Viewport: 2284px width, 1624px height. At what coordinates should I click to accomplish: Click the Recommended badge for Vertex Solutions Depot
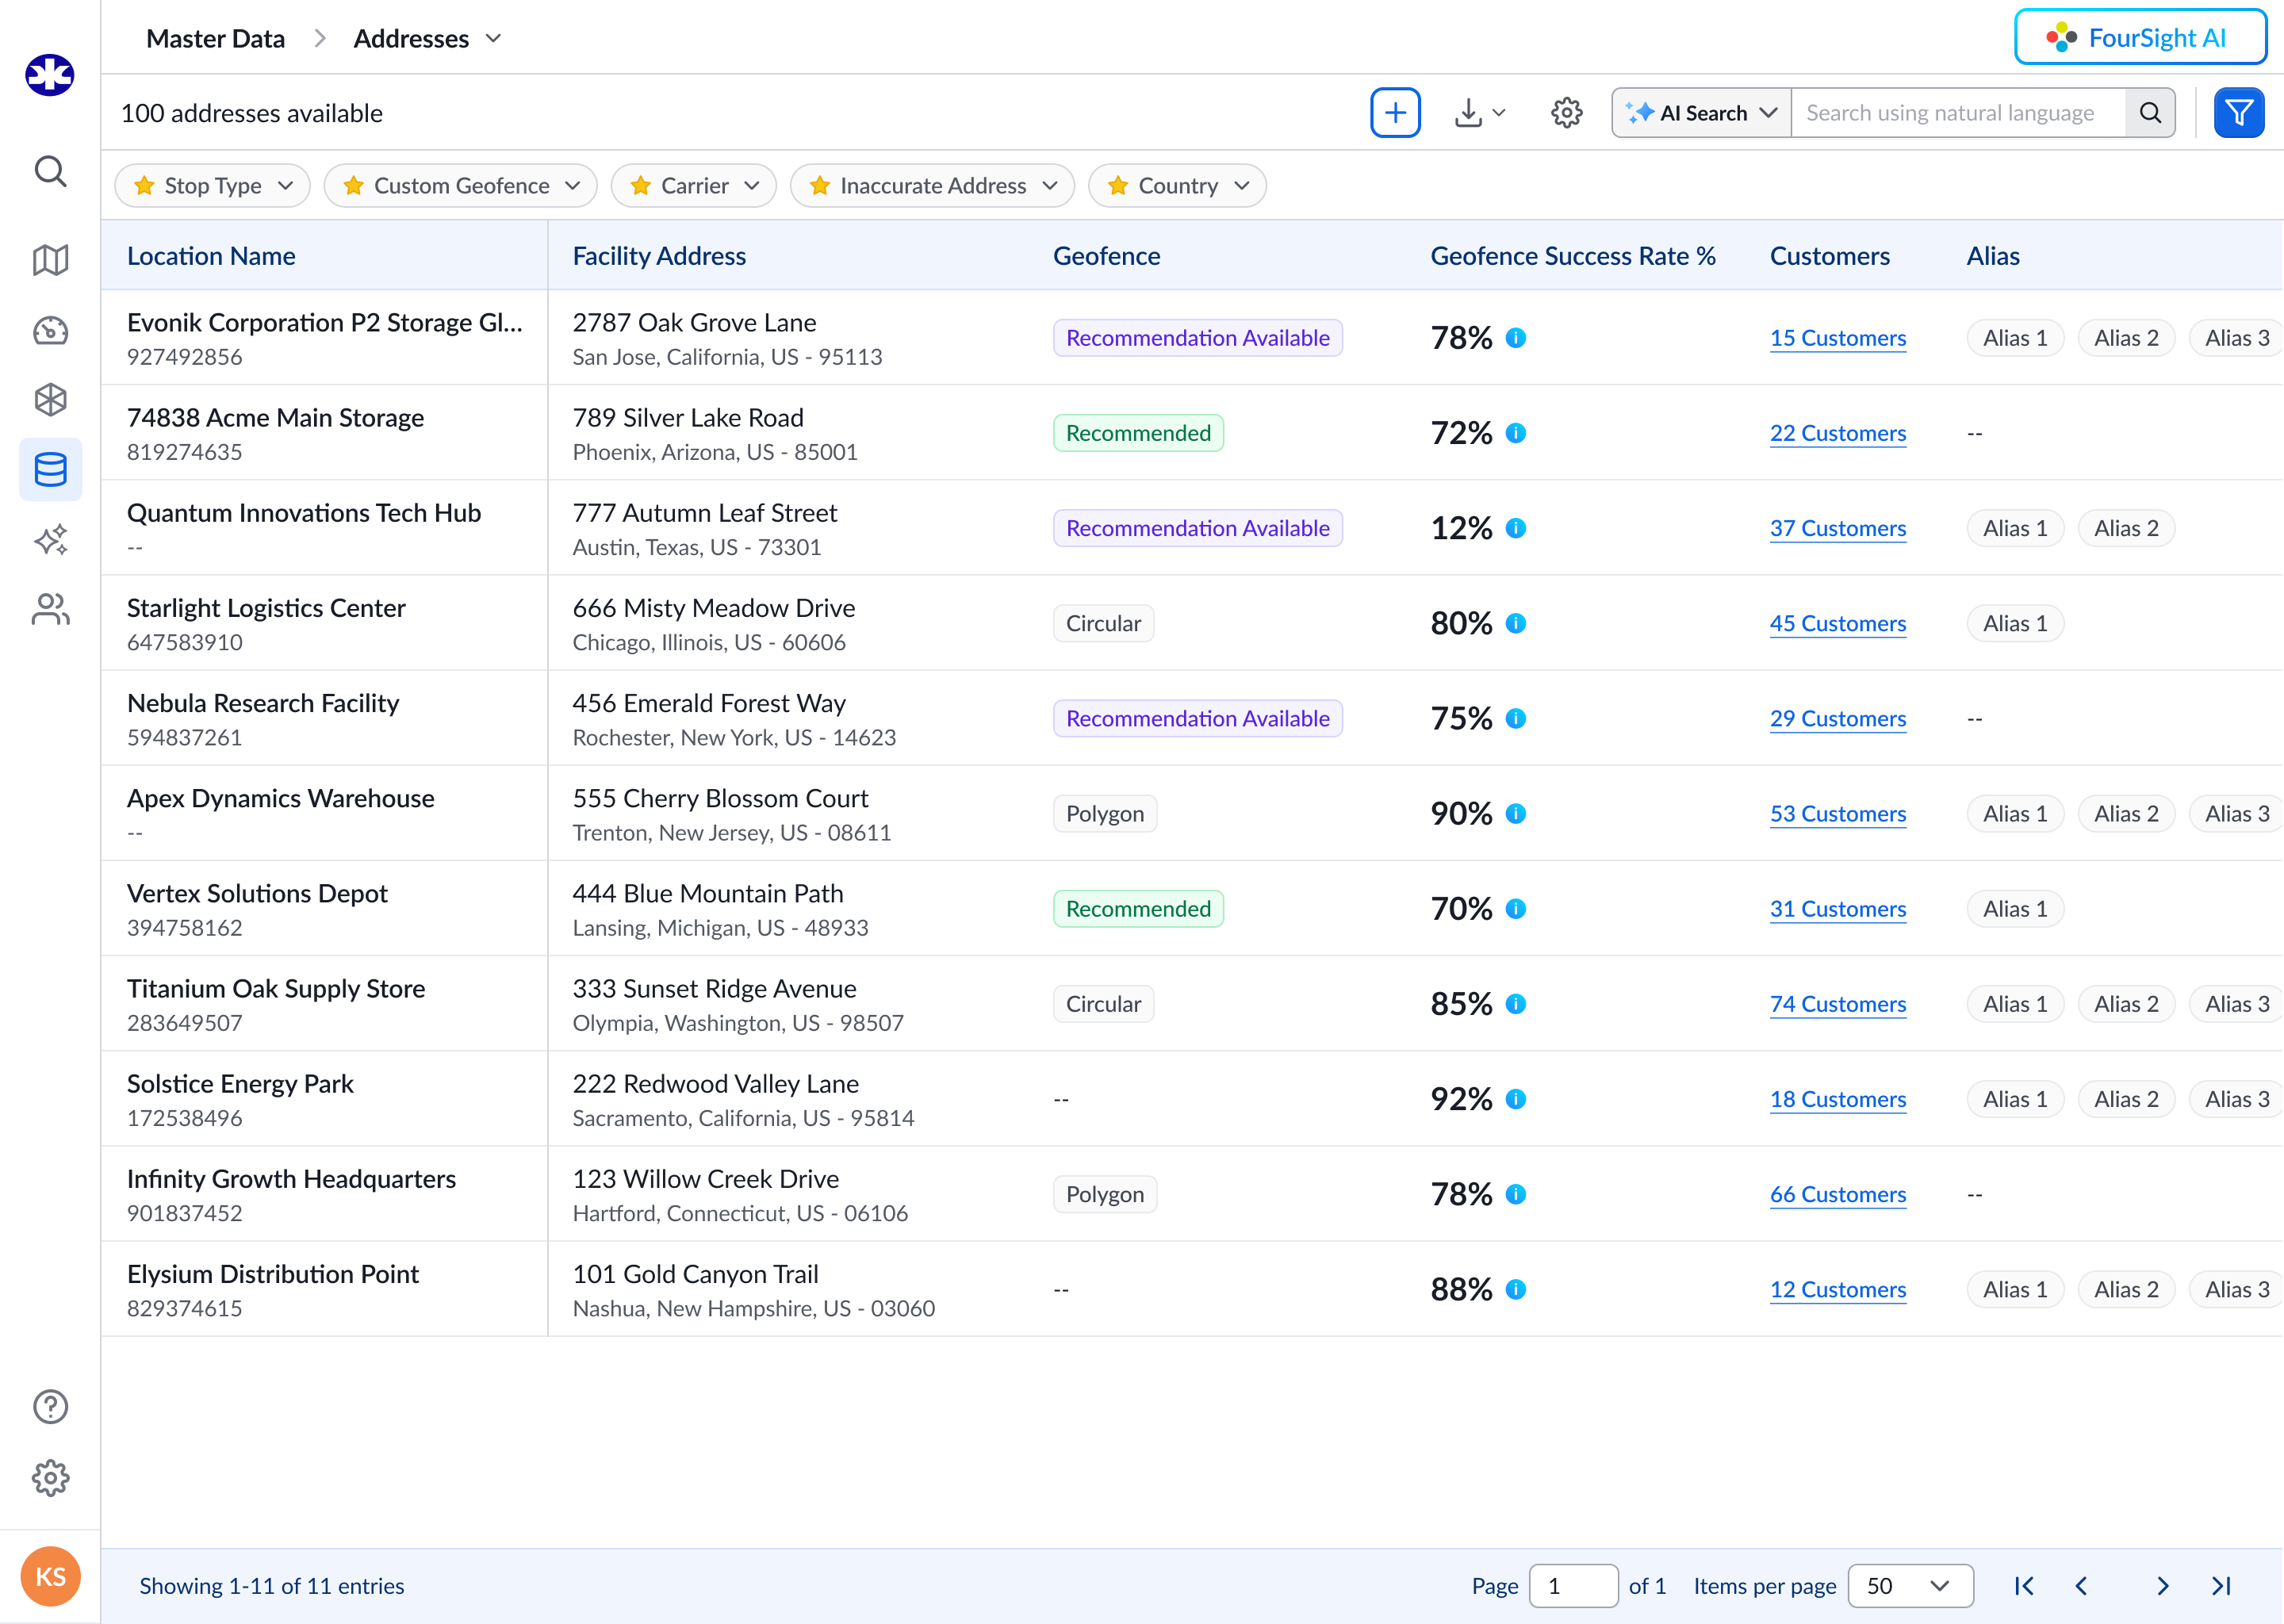click(1138, 909)
